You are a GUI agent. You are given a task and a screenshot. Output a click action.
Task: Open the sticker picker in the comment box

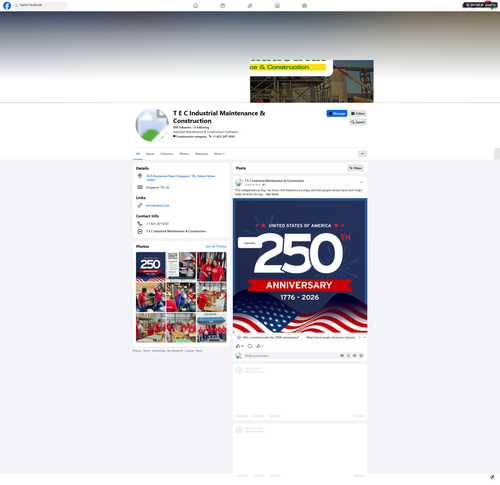[361, 356]
